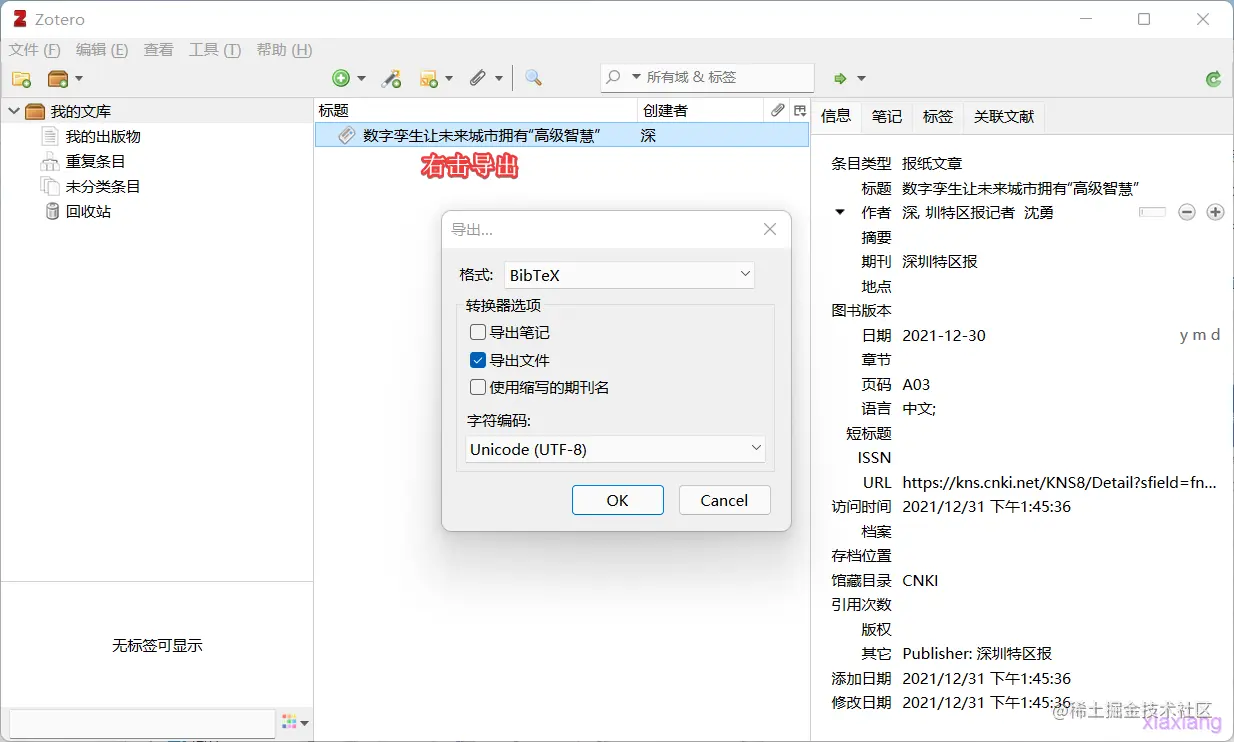
Task: Open the Add Attachment dropdown arrow
Action: point(497,78)
